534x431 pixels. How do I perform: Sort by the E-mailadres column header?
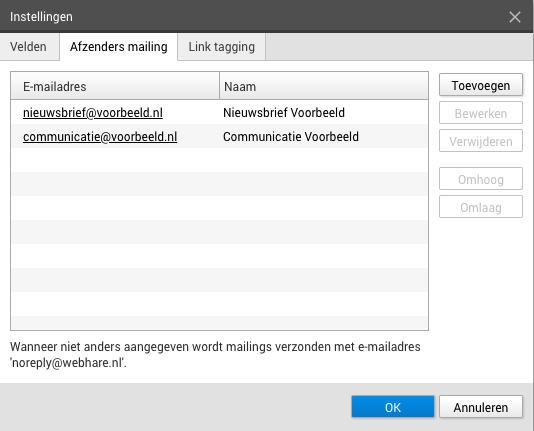(x=115, y=86)
